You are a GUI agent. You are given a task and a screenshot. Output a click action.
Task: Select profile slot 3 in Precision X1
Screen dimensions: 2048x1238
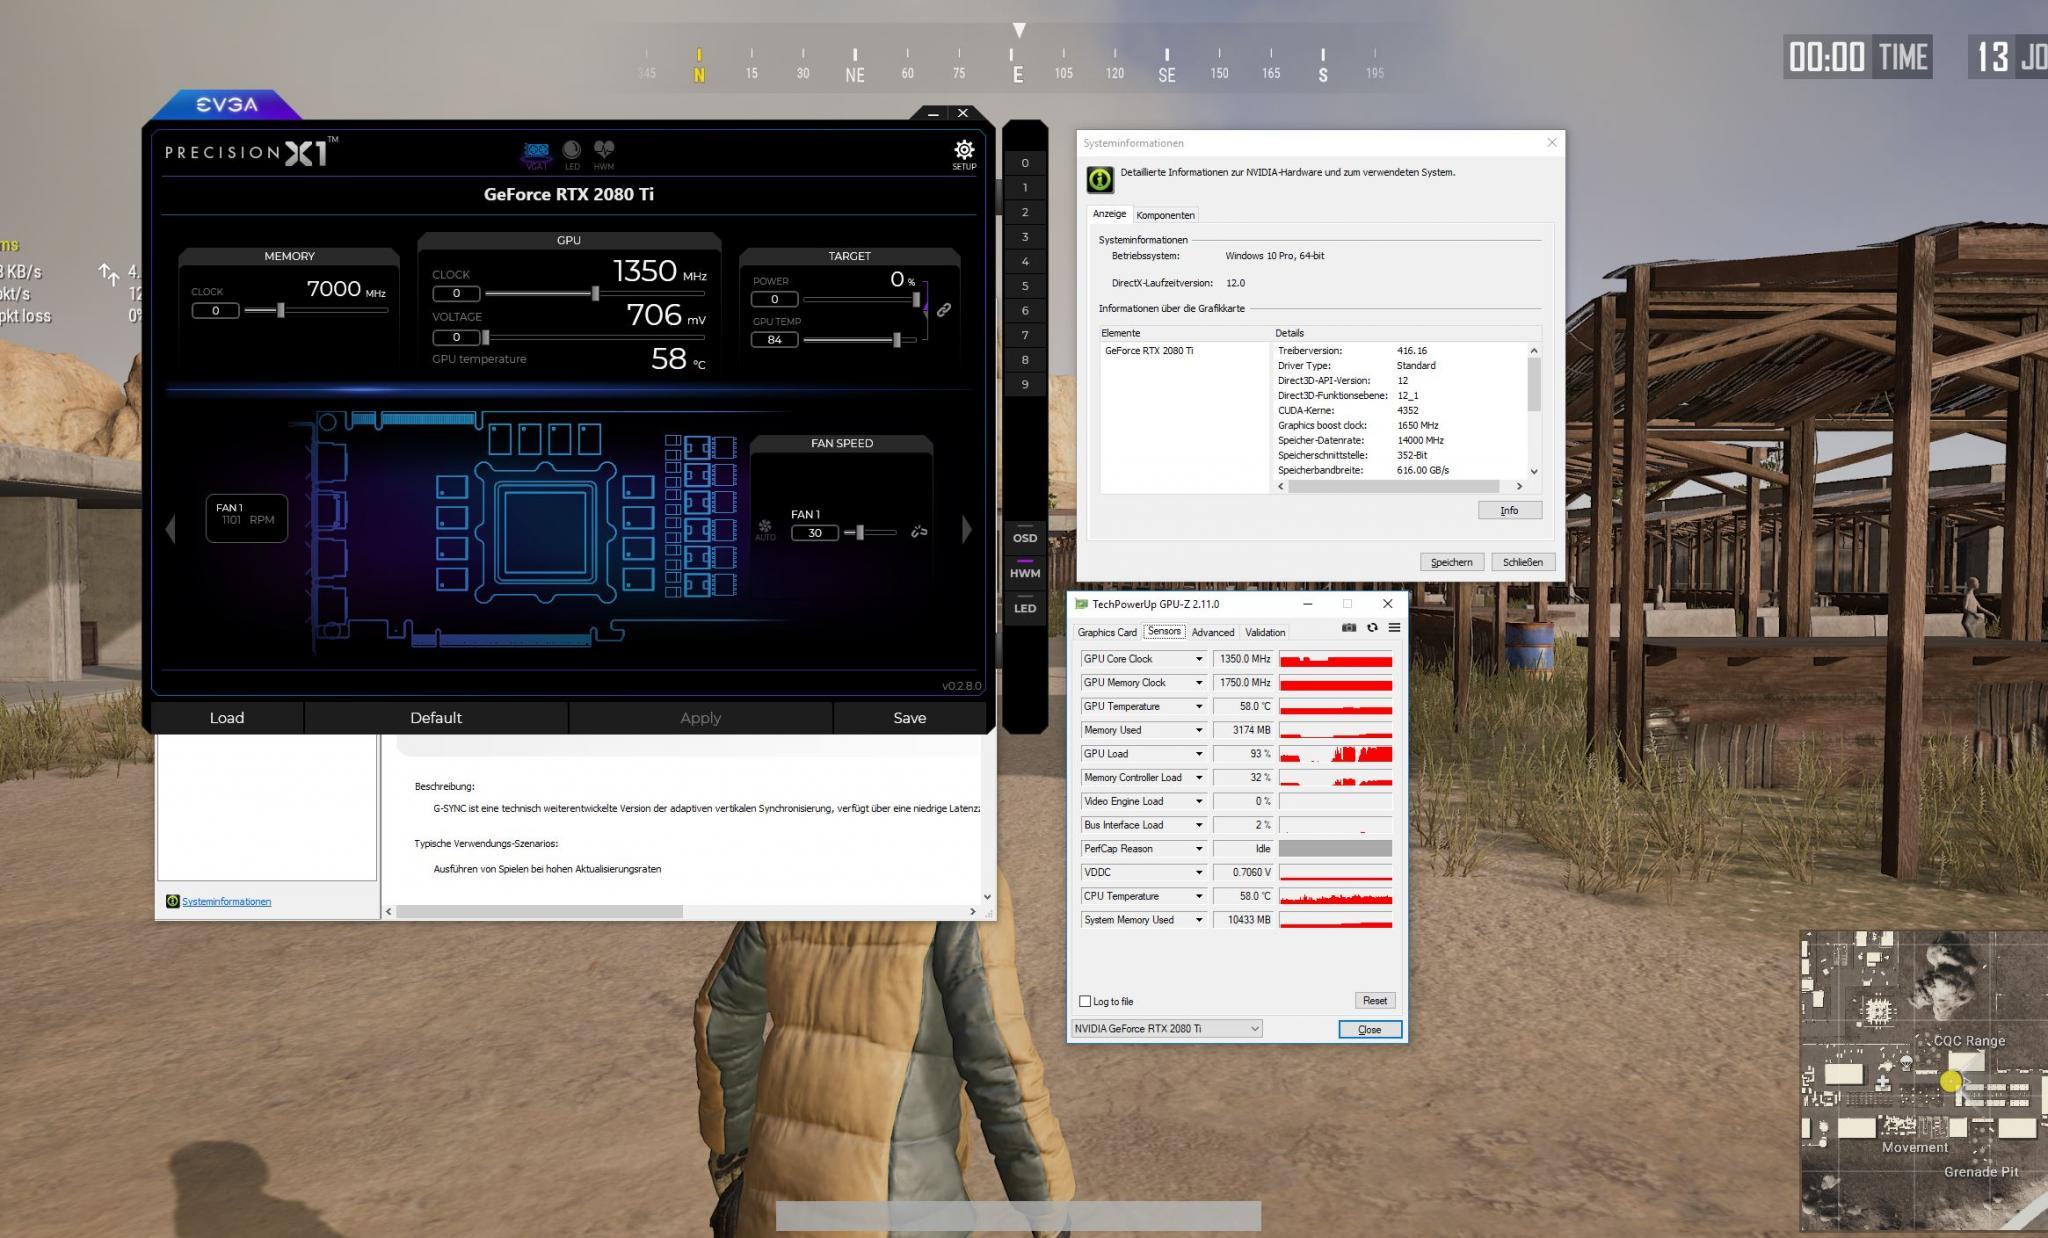pyautogui.click(x=1025, y=237)
